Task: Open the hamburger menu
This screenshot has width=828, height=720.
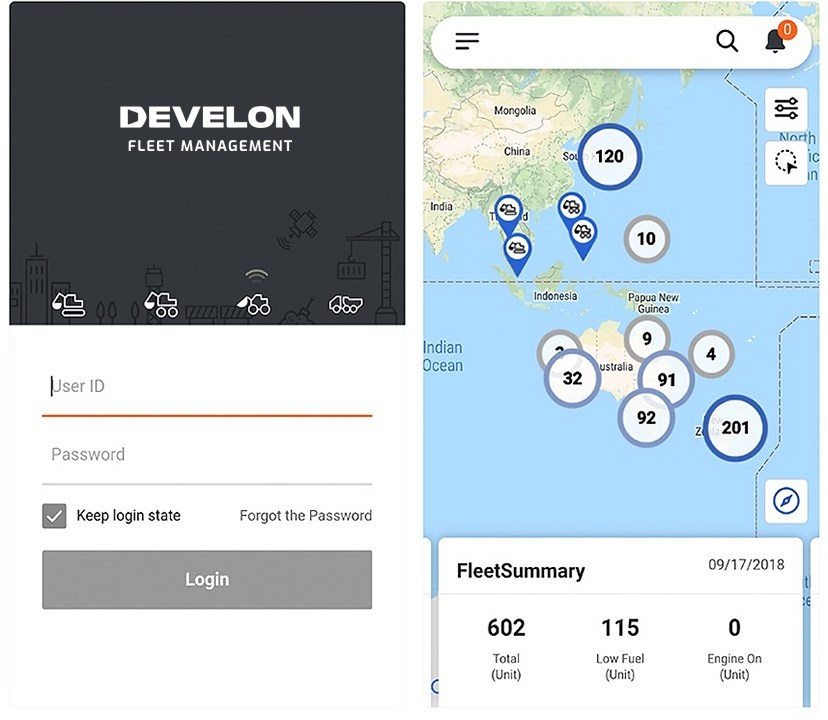Action: click(x=467, y=41)
